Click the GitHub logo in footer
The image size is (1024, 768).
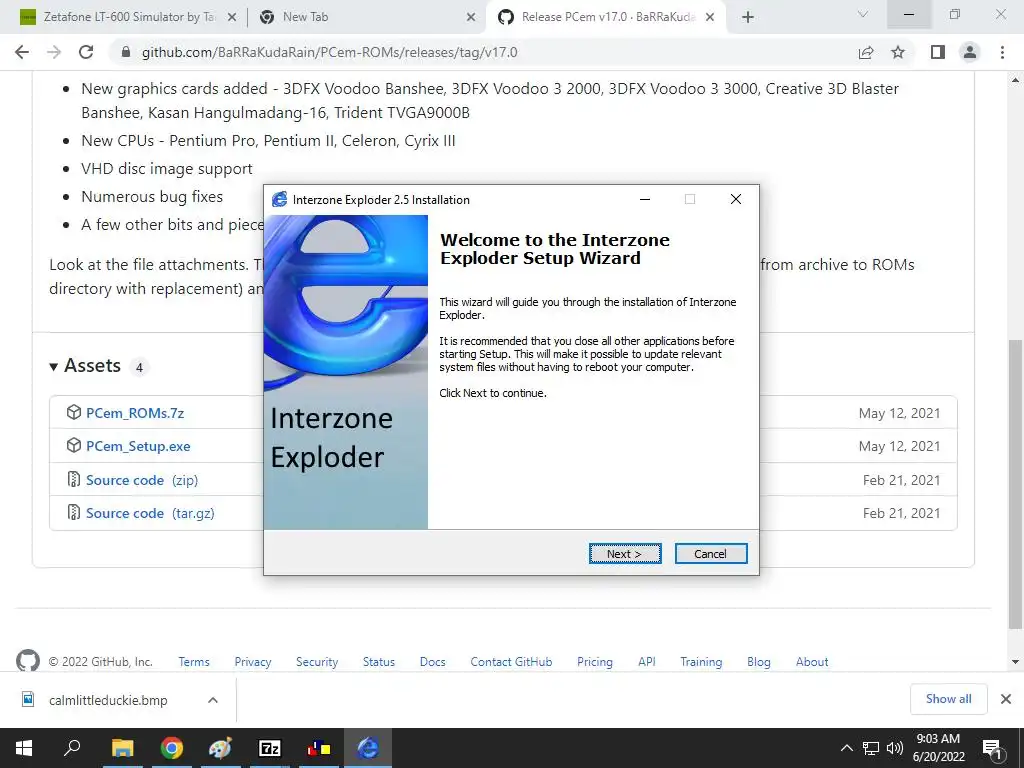point(27,661)
